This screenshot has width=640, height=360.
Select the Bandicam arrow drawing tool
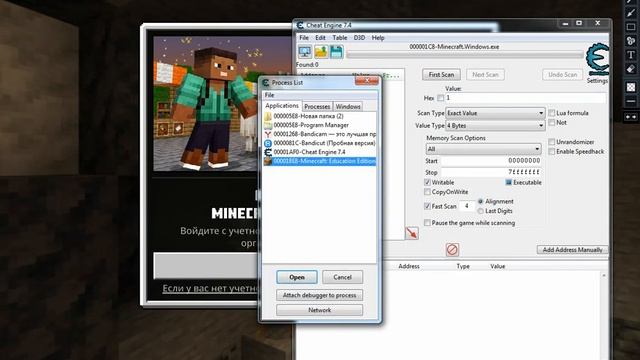point(631,13)
